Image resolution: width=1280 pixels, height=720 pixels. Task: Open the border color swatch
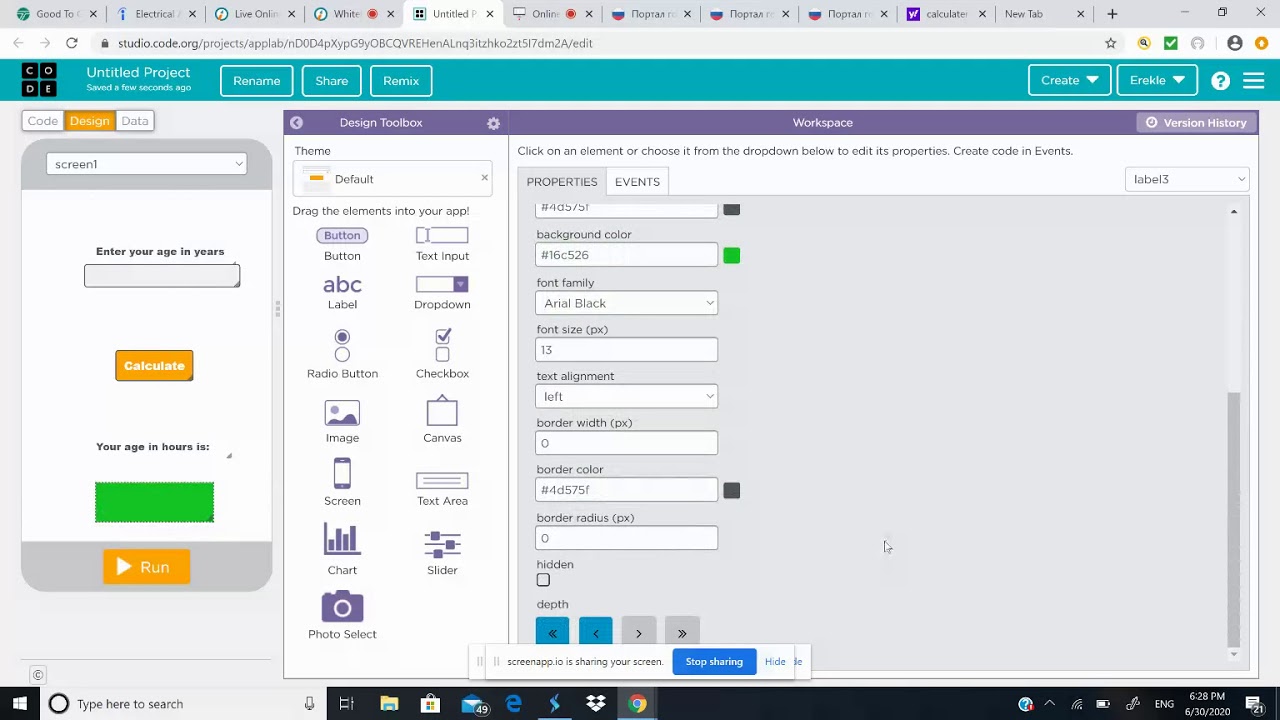click(x=732, y=491)
